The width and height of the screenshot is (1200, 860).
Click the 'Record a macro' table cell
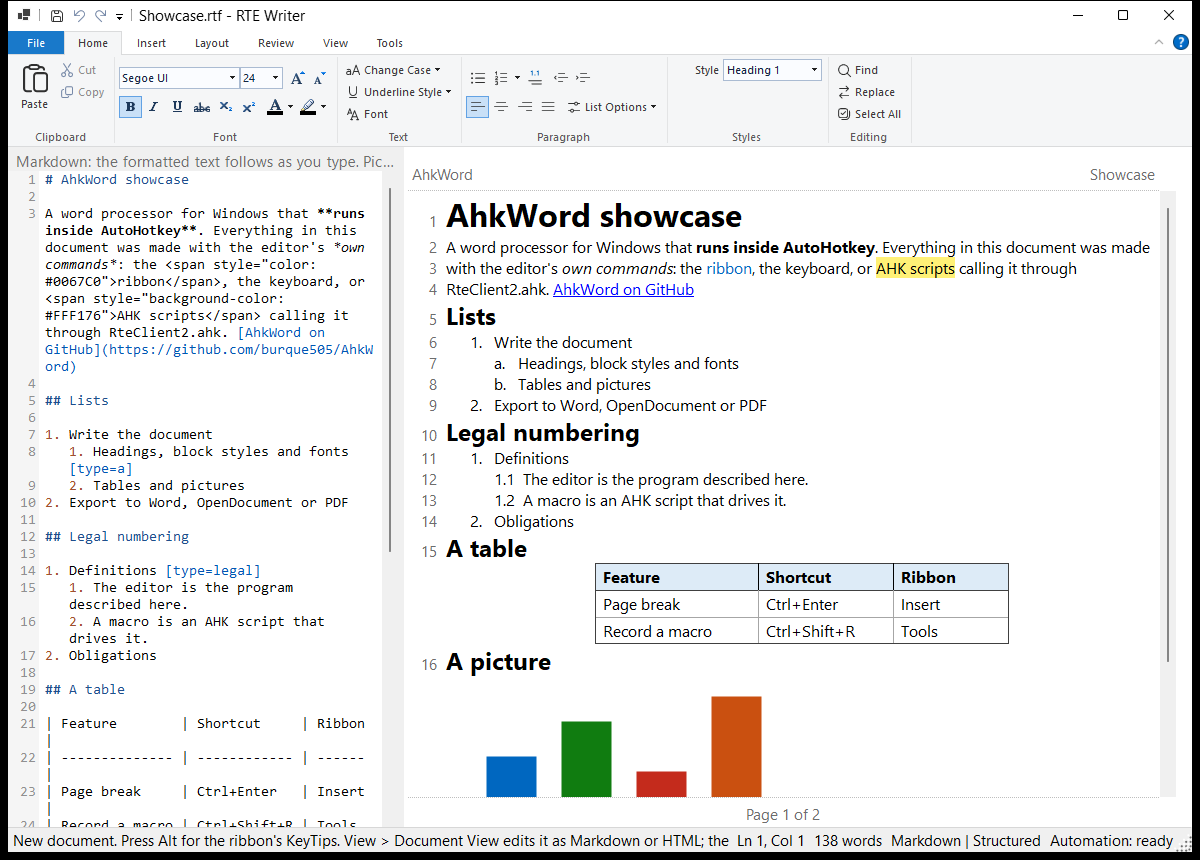(x=676, y=631)
